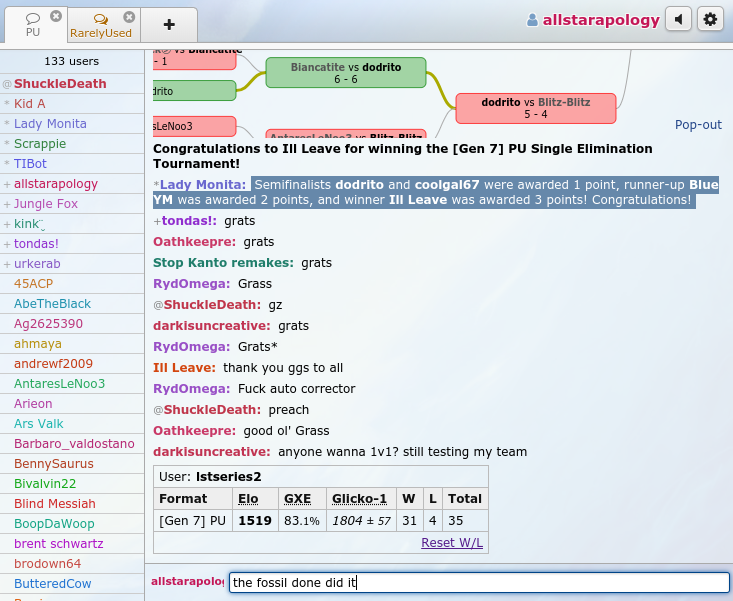733x601 pixels.
Task: Click the plus icon to join rooms
Action: coord(169,24)
